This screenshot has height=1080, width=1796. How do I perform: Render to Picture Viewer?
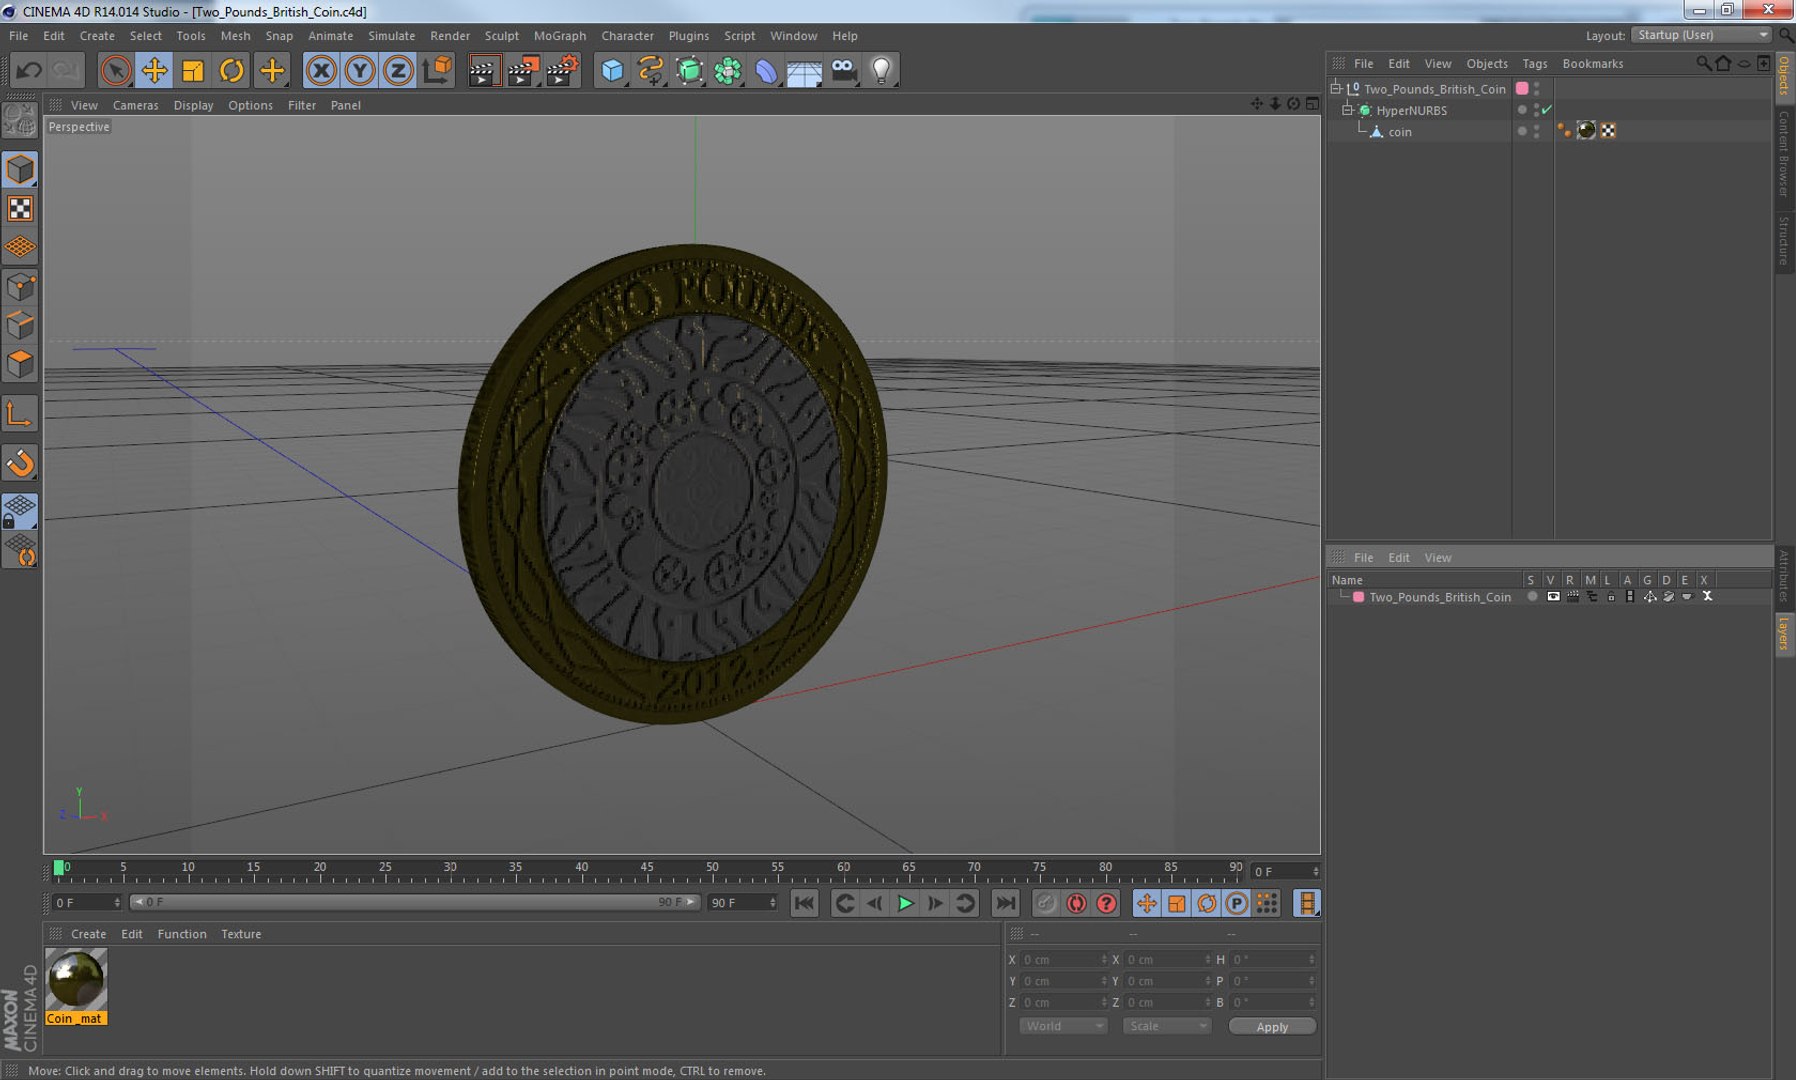point(523,70)
